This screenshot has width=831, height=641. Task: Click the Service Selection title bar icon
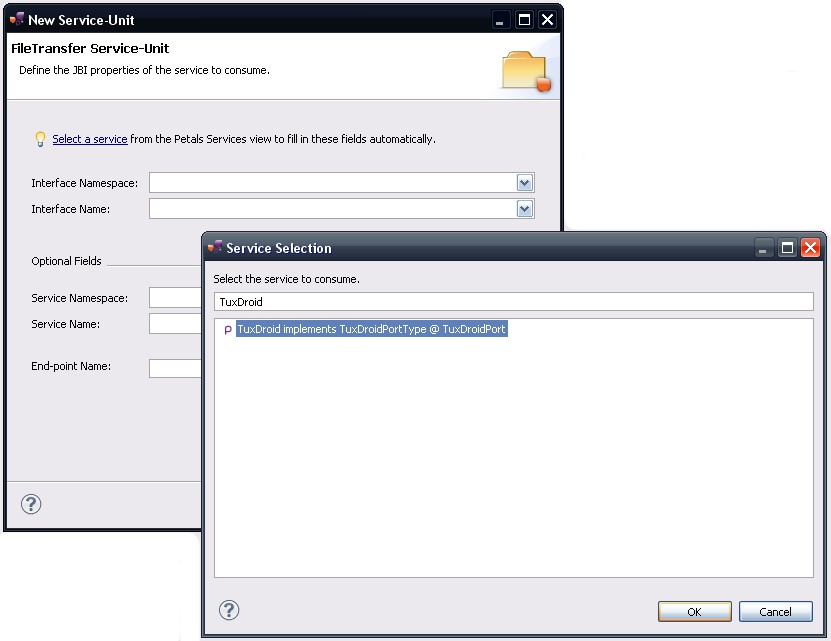[215, 247]
